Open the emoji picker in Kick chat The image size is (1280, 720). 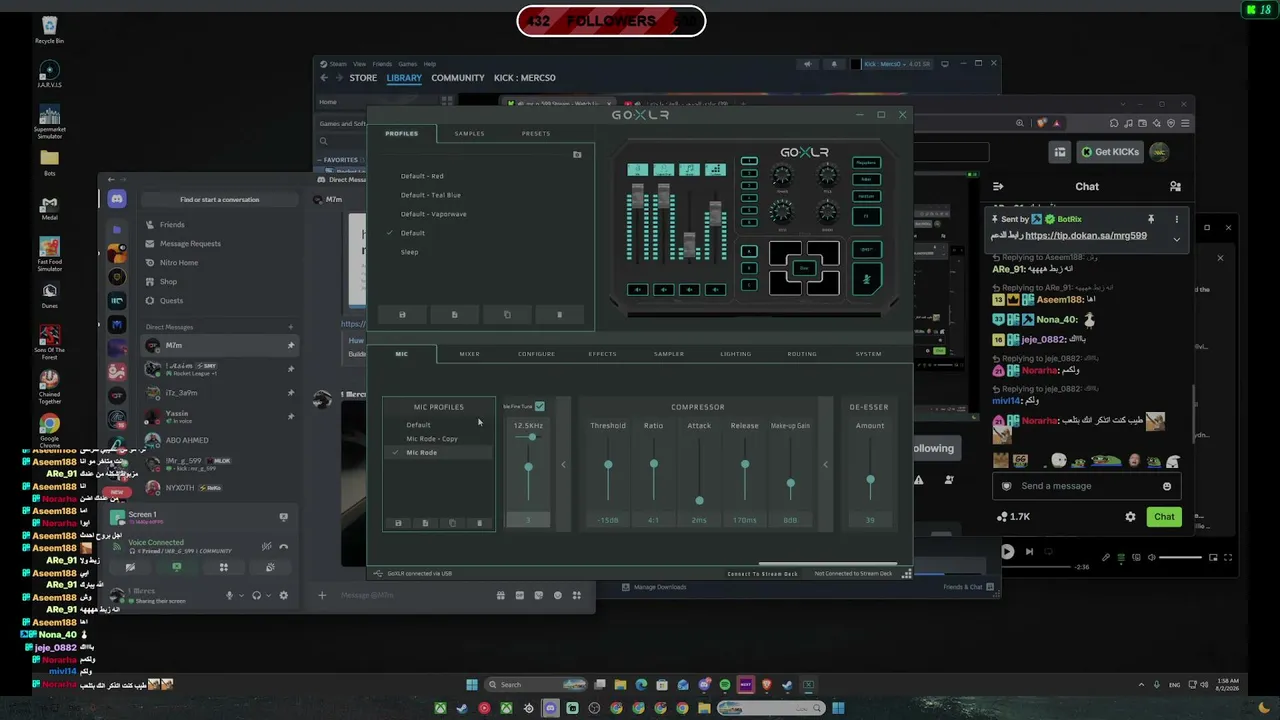pos(1167,486)
